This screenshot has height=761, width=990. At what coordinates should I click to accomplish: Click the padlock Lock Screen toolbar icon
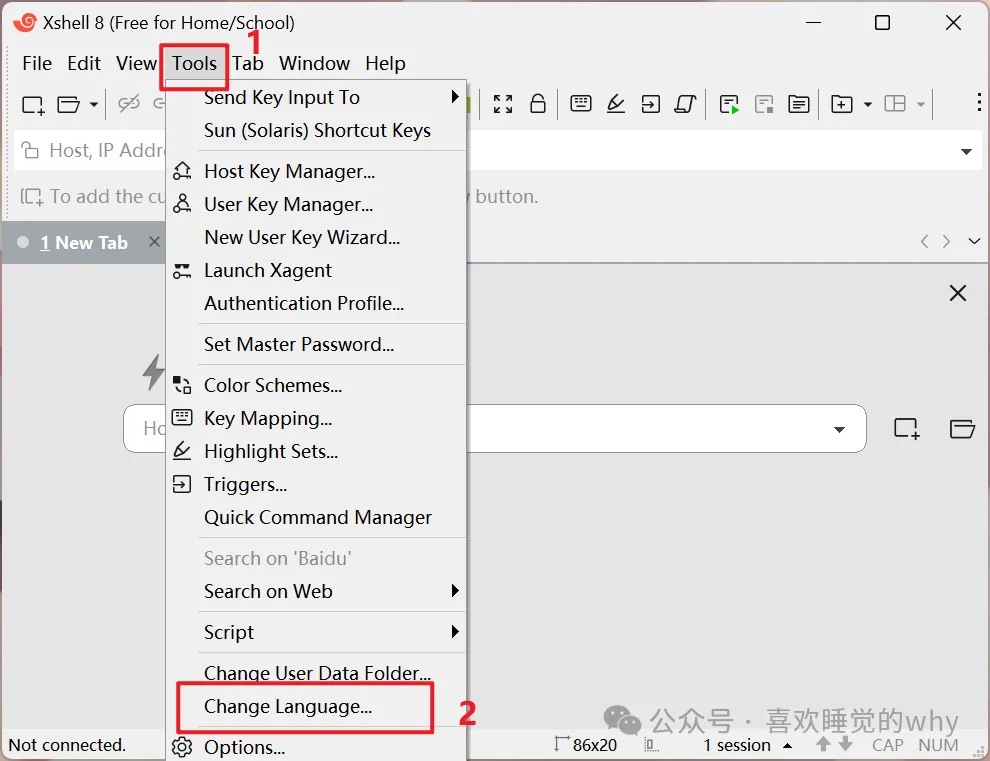(537, 103)
